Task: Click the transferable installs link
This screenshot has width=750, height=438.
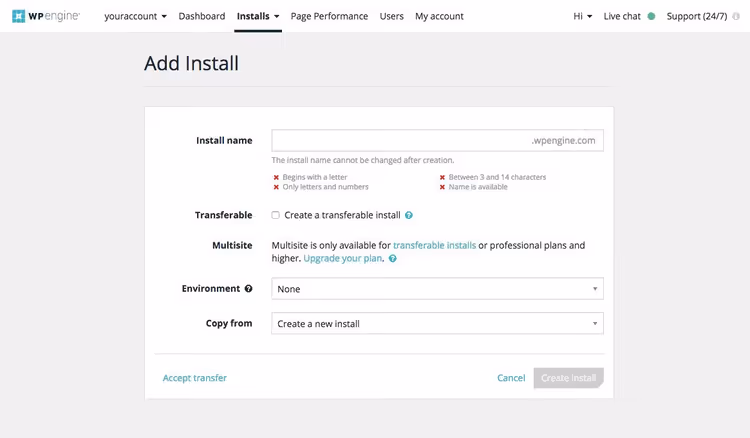Action: tap(434, 245)
